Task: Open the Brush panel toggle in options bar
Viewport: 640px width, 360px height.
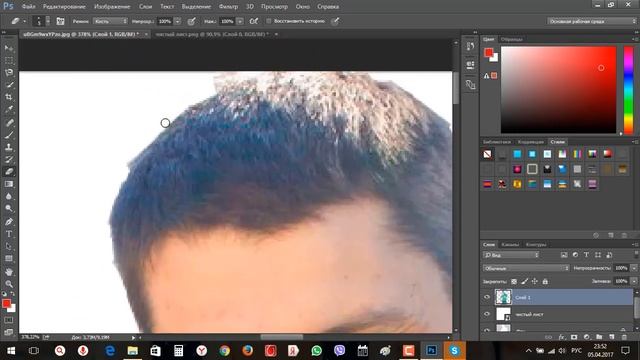Action: (60, 21)
